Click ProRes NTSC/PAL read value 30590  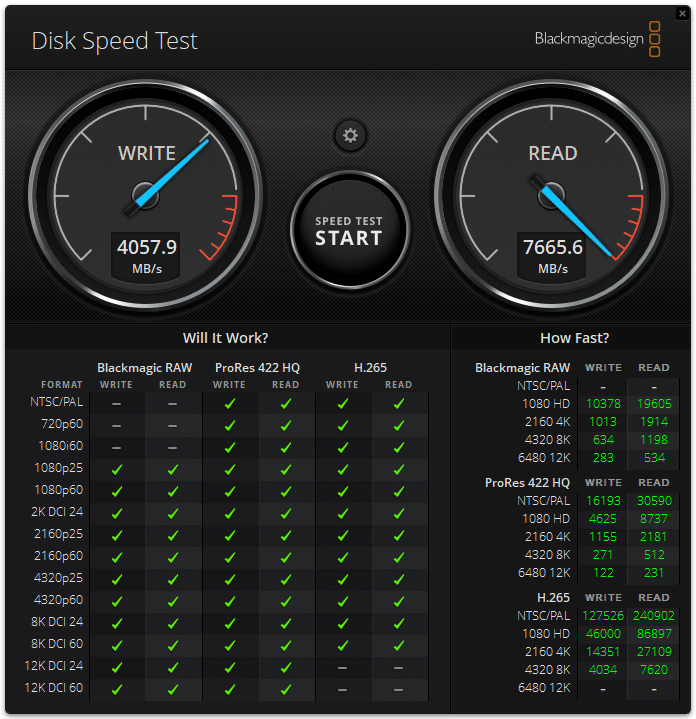click(x=654, y=501)
